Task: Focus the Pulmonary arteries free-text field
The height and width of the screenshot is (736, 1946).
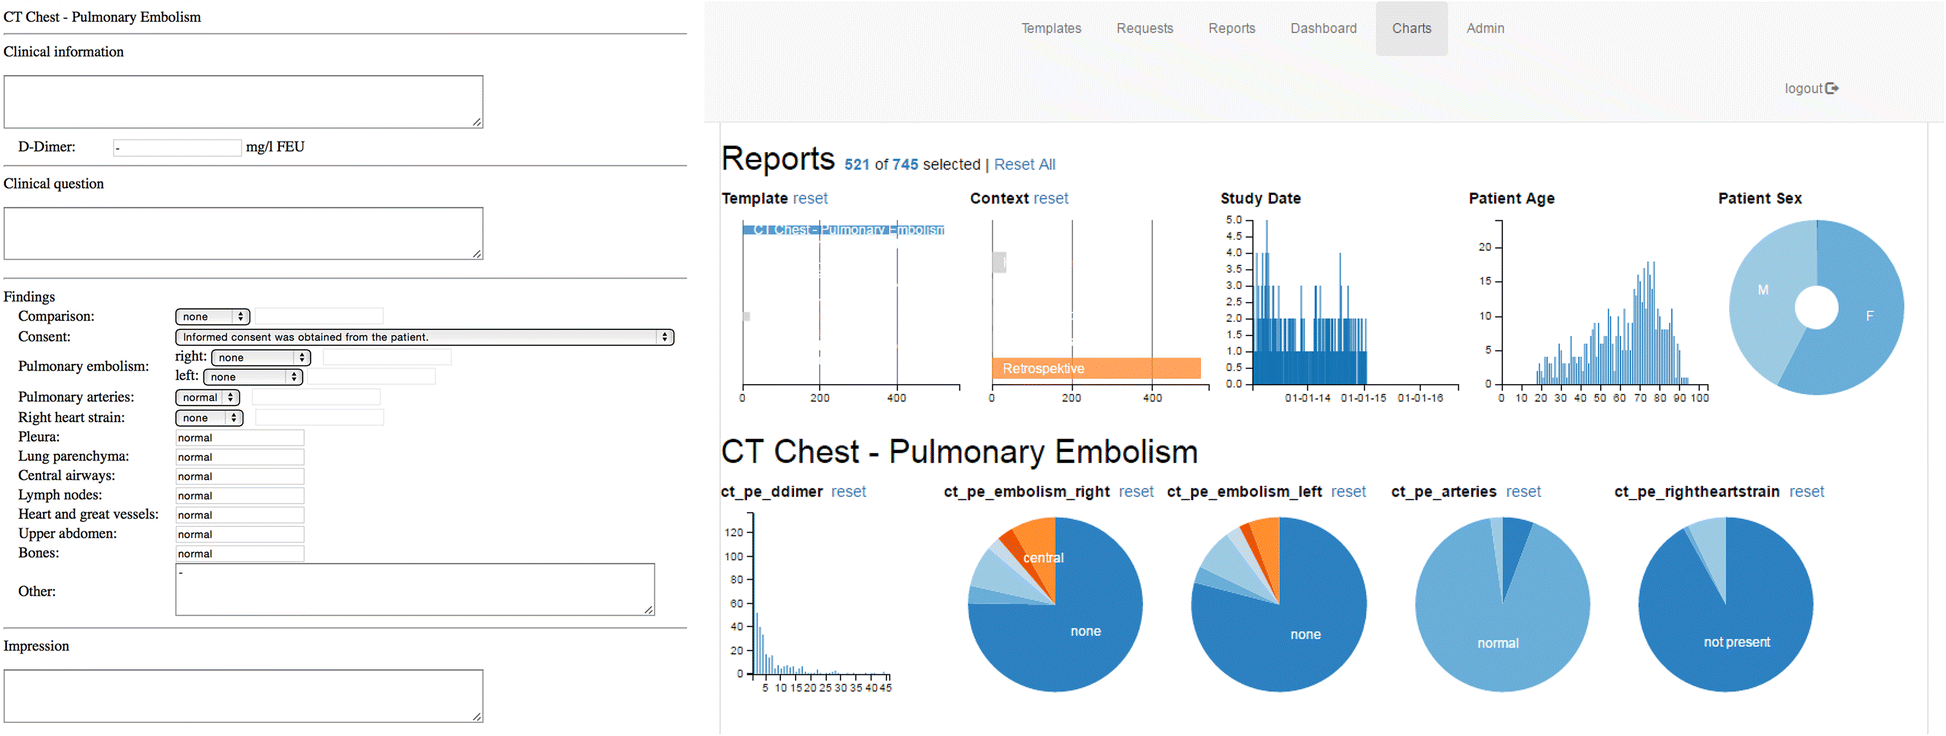Action: (316, 397)
